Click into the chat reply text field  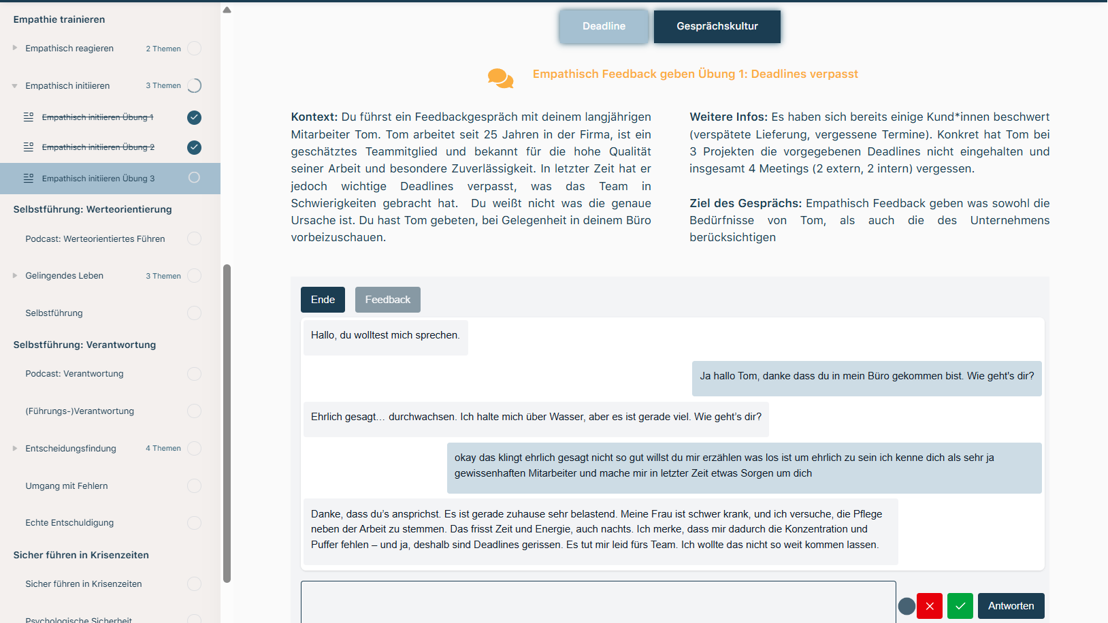tap(598, 604)
